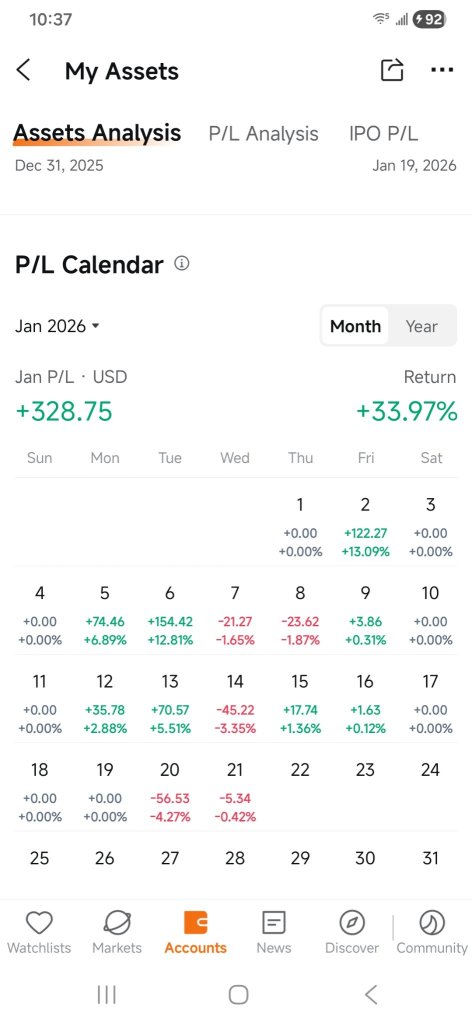Tap the back arrow beside My Assets
The width and height of the screenshot is (472, 1024).
click(x=24, y=70)
